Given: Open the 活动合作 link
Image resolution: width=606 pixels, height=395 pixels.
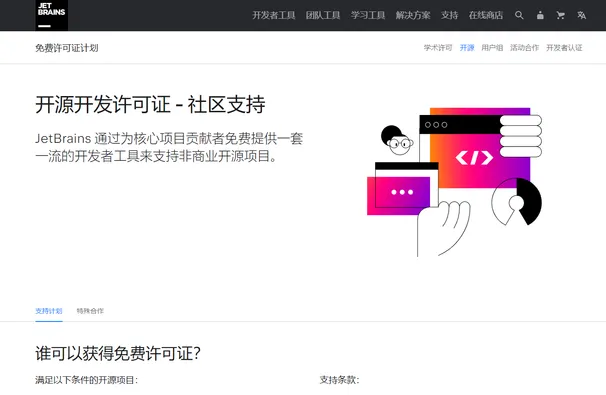Looking at the screenshot, I should (524, 48).
